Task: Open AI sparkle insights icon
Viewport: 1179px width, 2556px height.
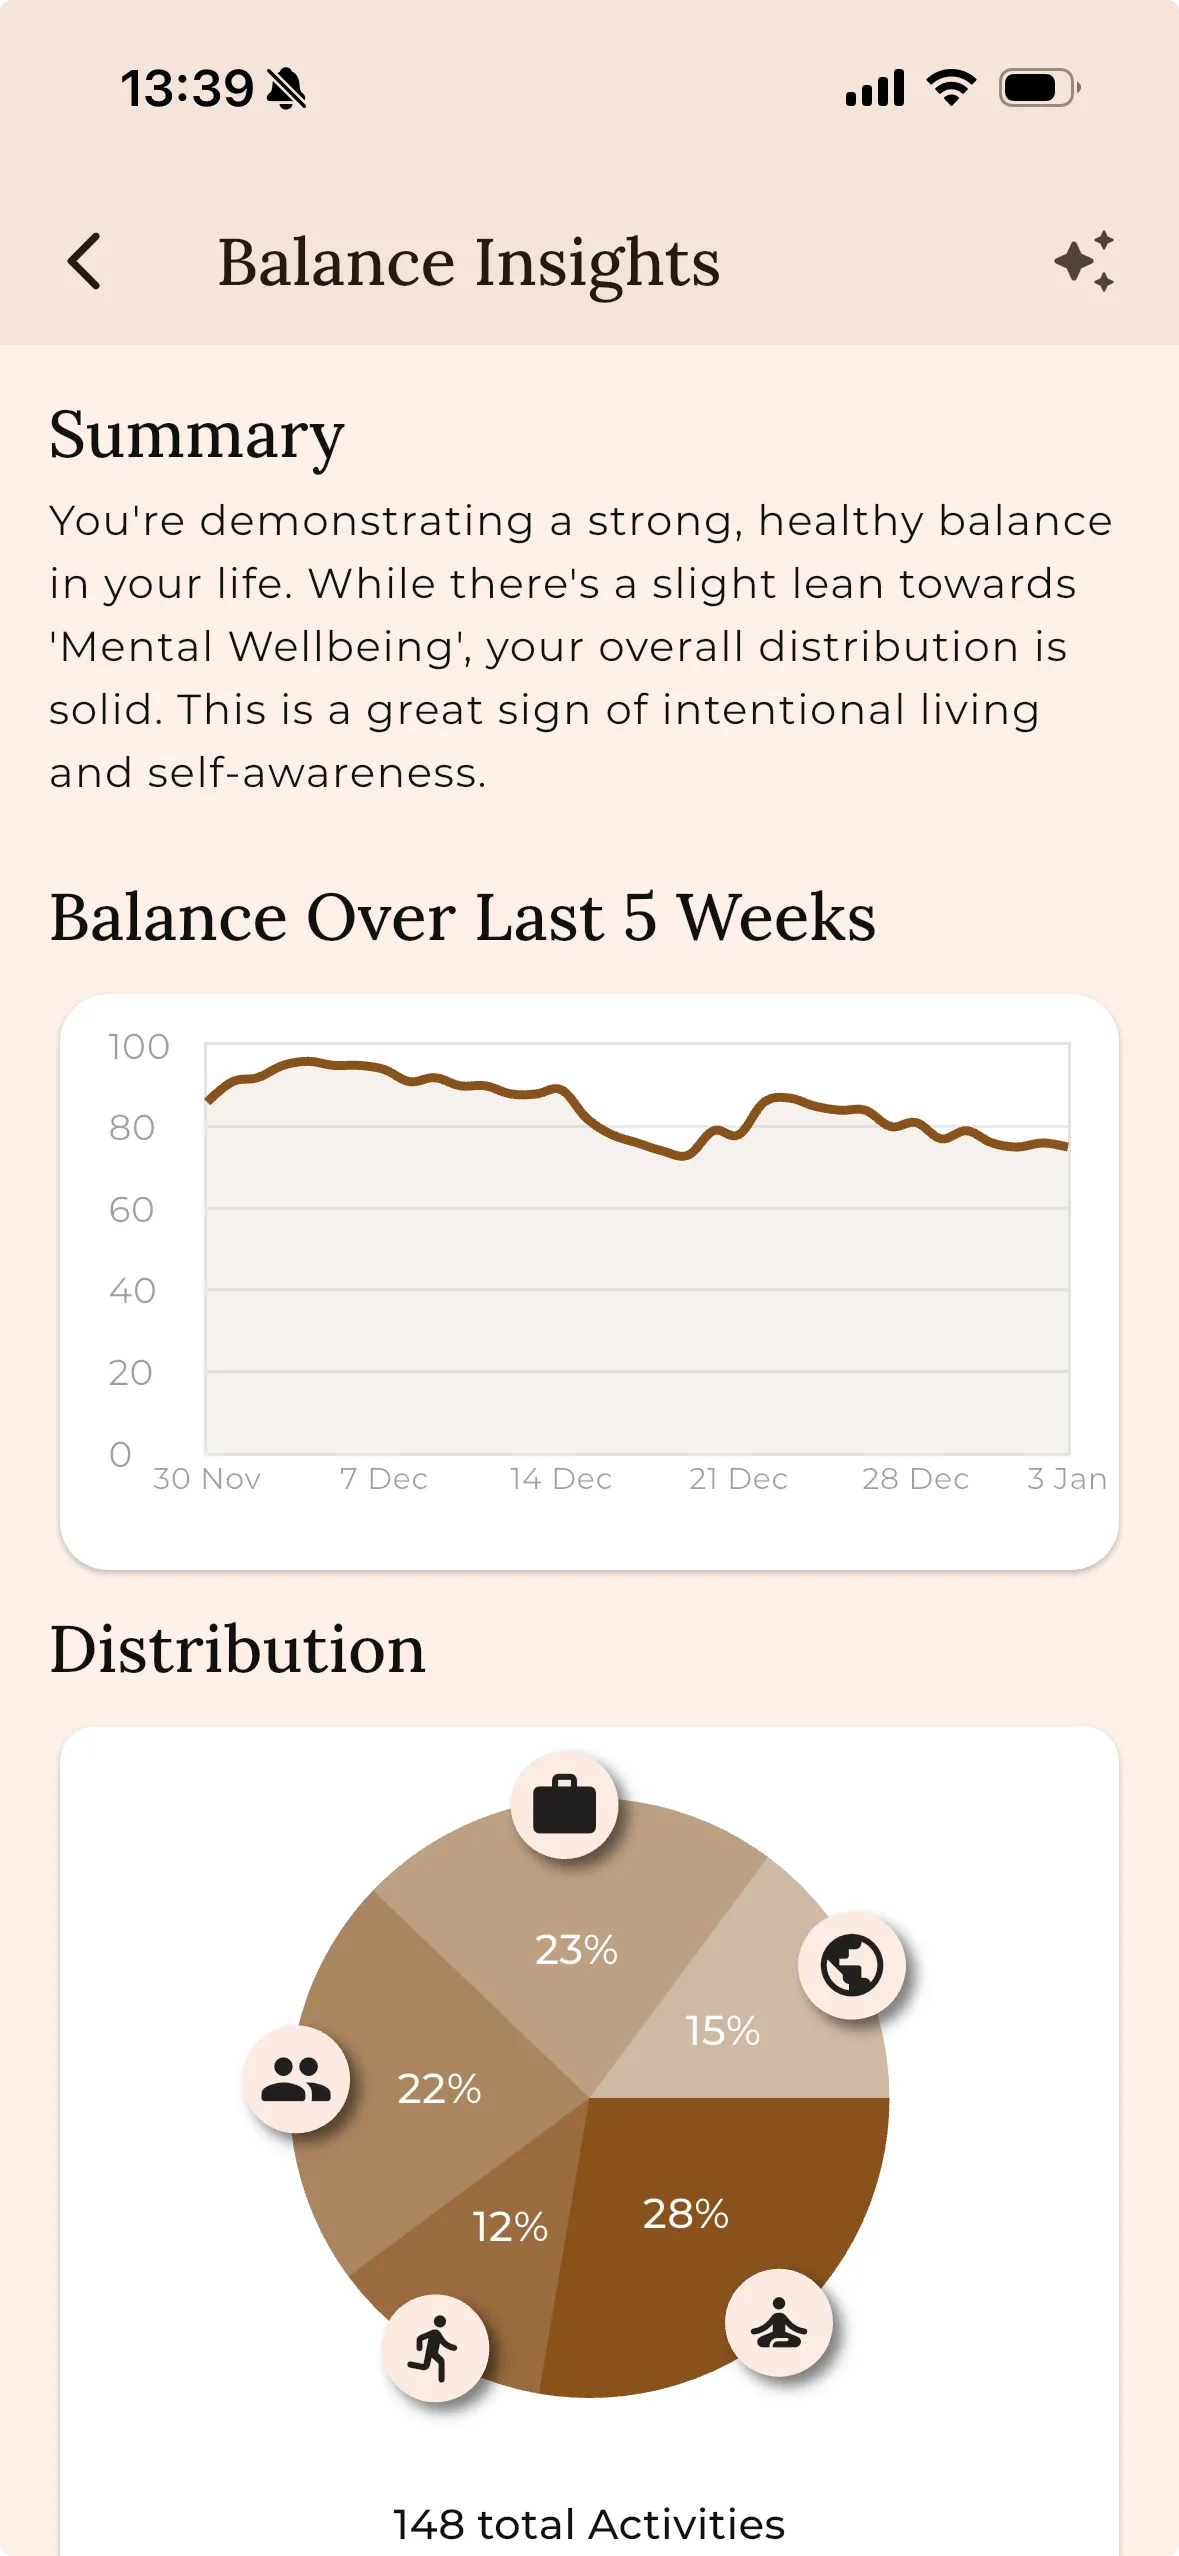Action: click(1084, 262)
